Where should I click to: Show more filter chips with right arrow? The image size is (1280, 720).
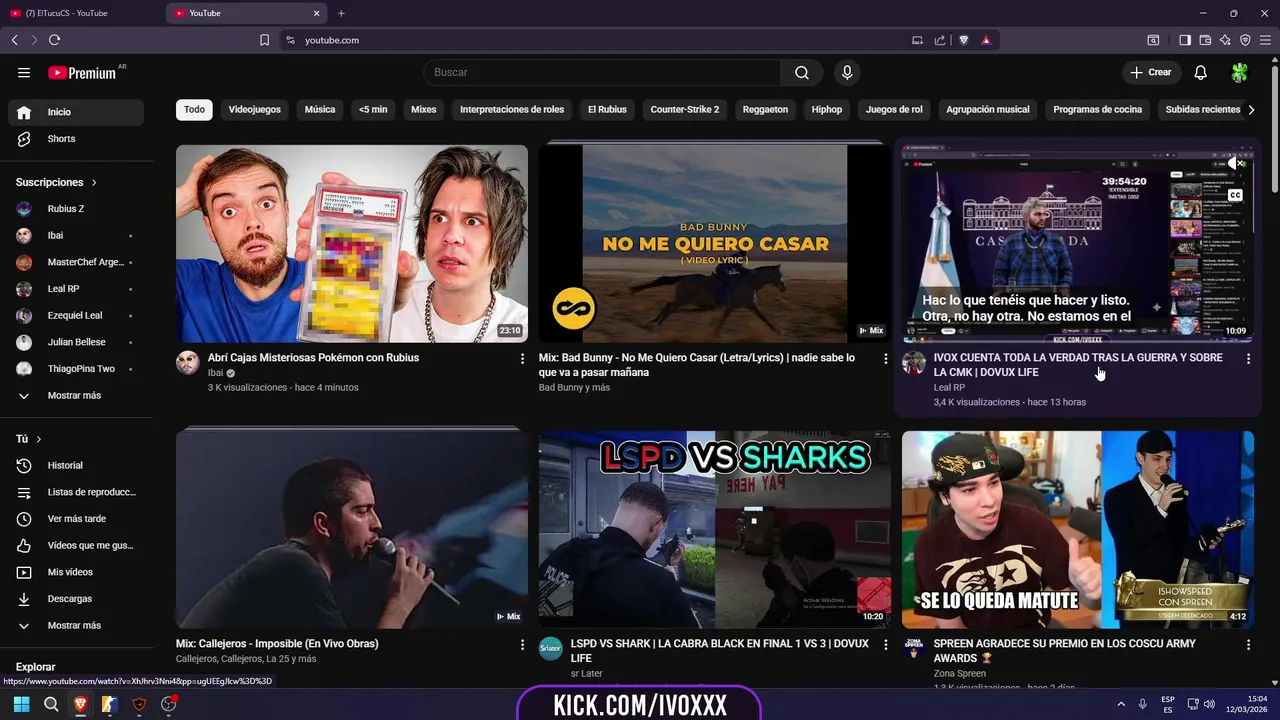(x=1251, y=109)
